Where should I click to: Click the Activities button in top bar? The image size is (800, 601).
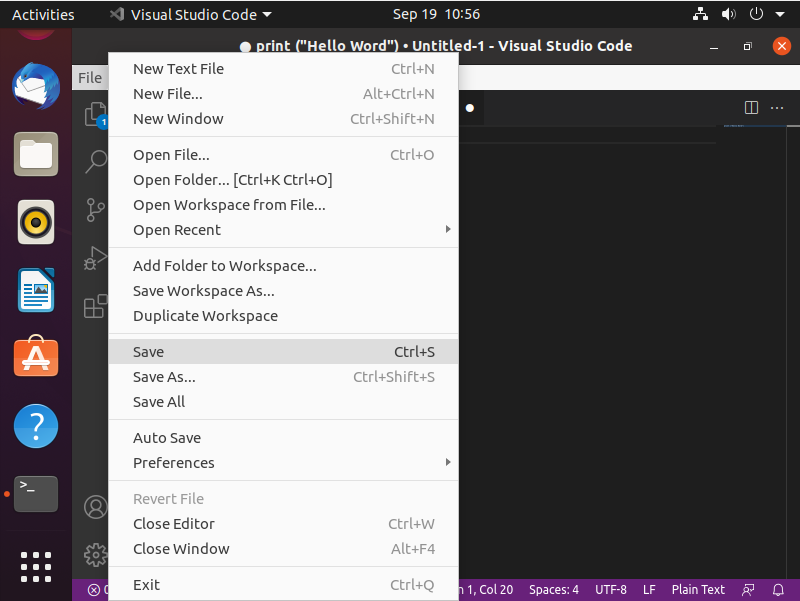click(43, 14)
